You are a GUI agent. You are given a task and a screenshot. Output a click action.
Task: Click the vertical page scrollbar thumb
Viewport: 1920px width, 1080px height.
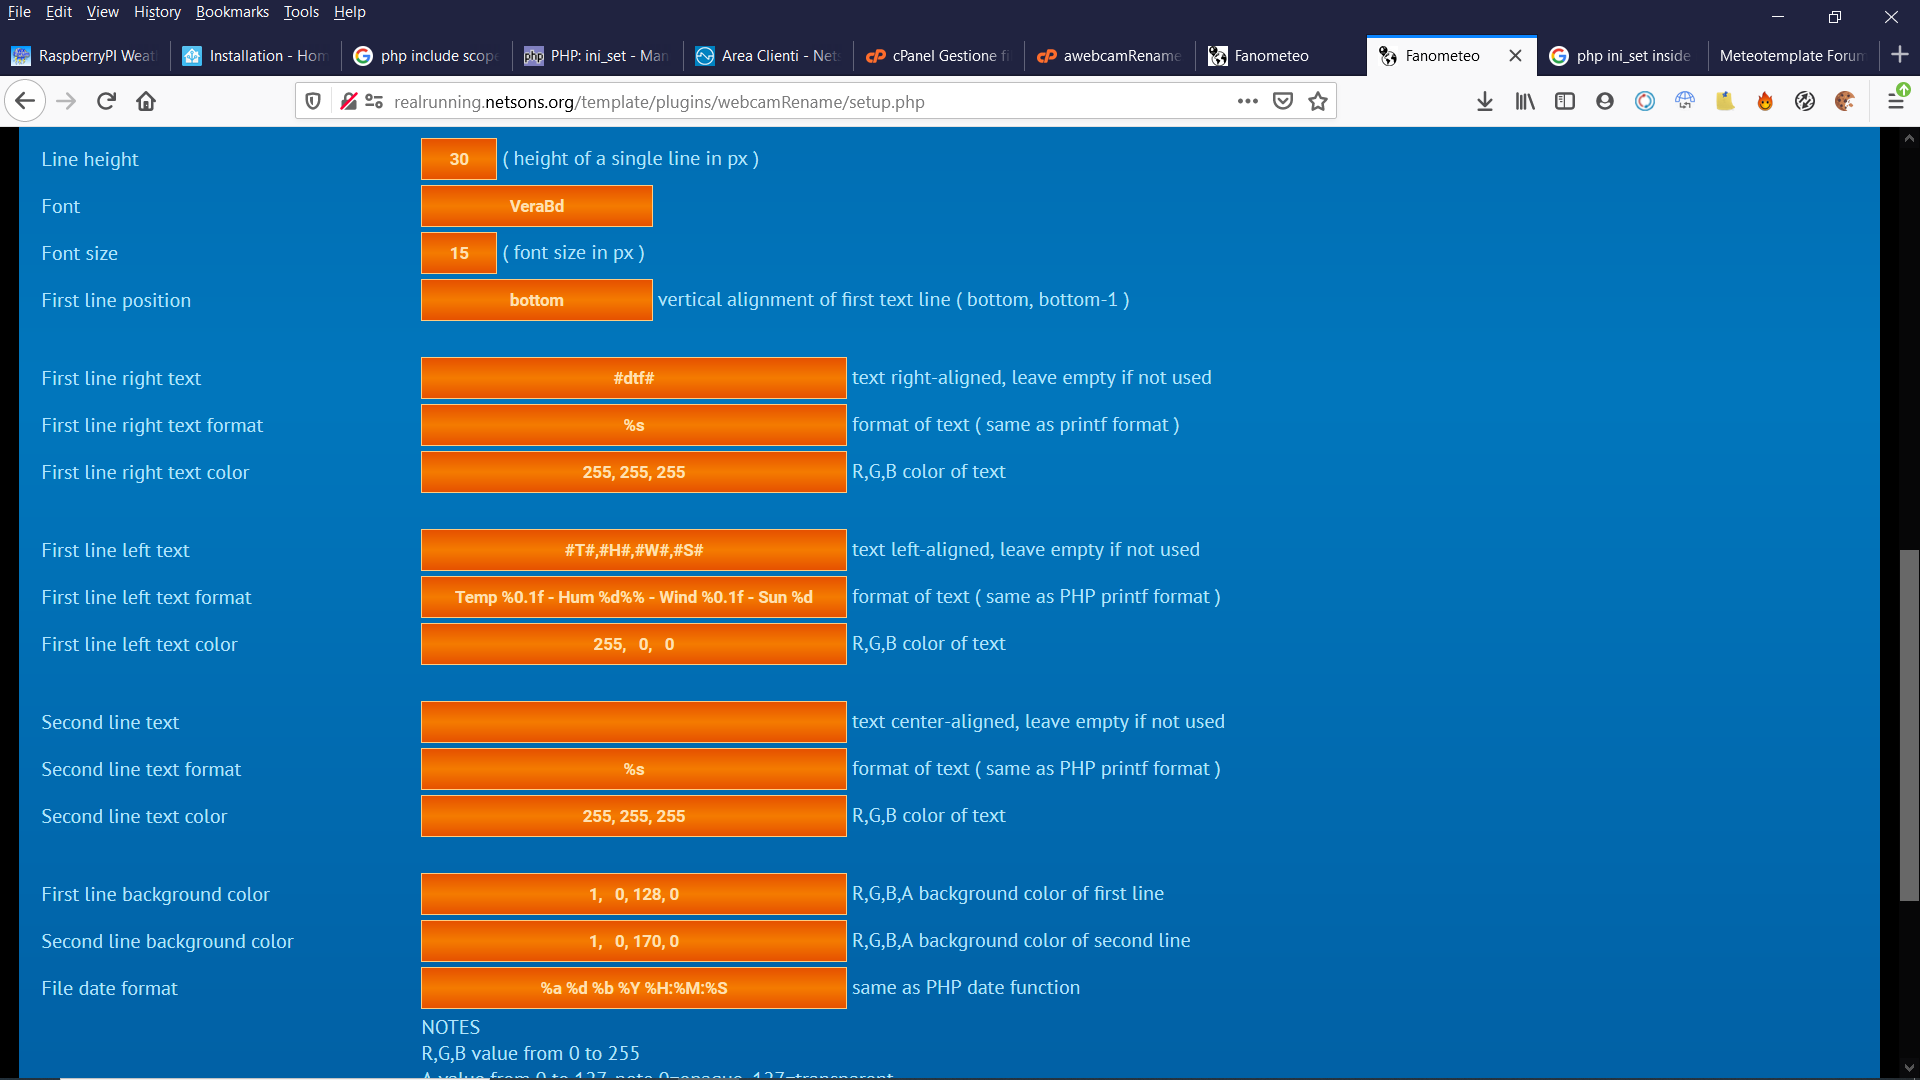tap(1909, 724)
